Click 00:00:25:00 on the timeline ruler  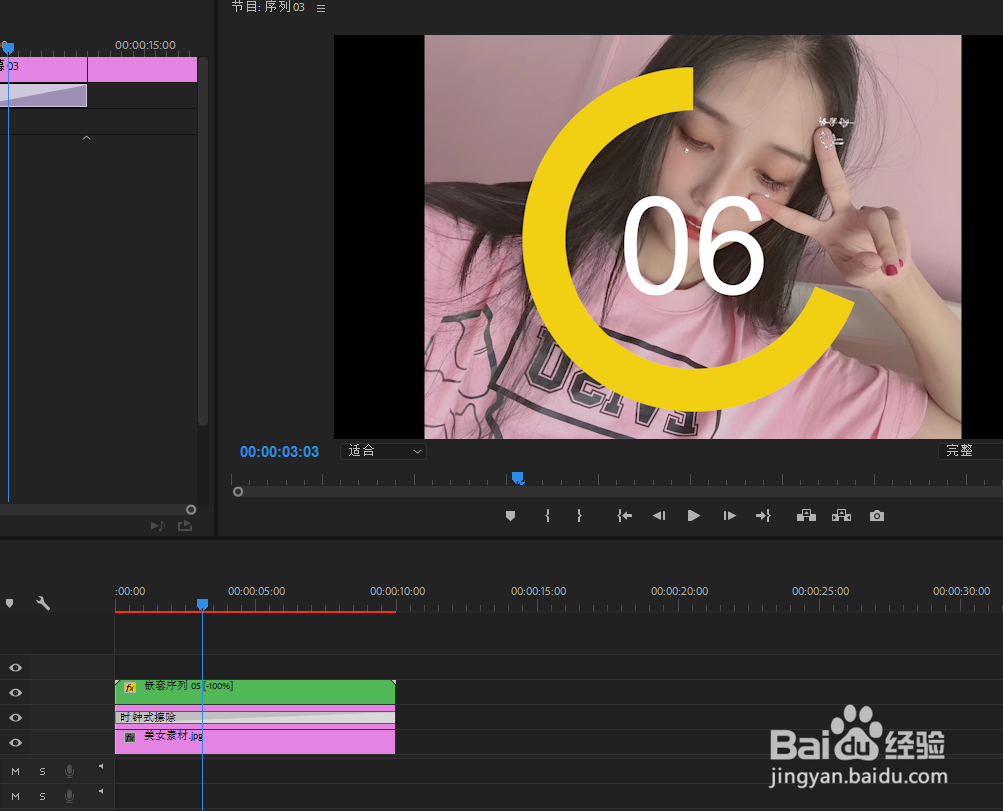820,591
